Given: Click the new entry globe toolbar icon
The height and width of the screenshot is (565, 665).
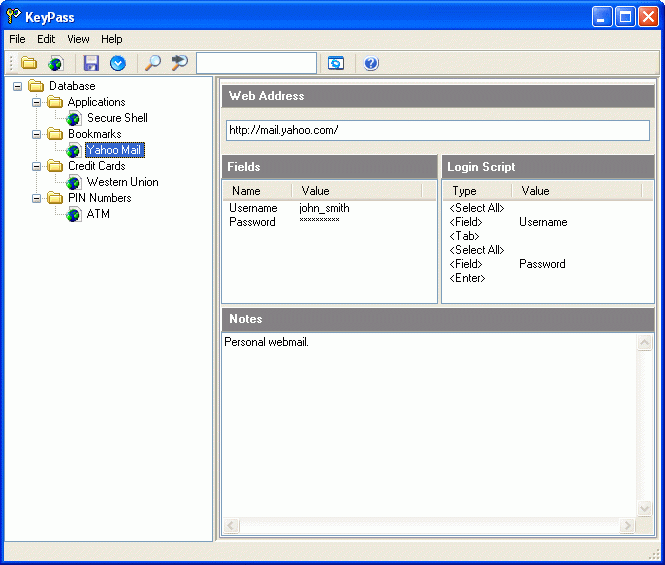Looking at the screenshot, I should click(56, 63).
